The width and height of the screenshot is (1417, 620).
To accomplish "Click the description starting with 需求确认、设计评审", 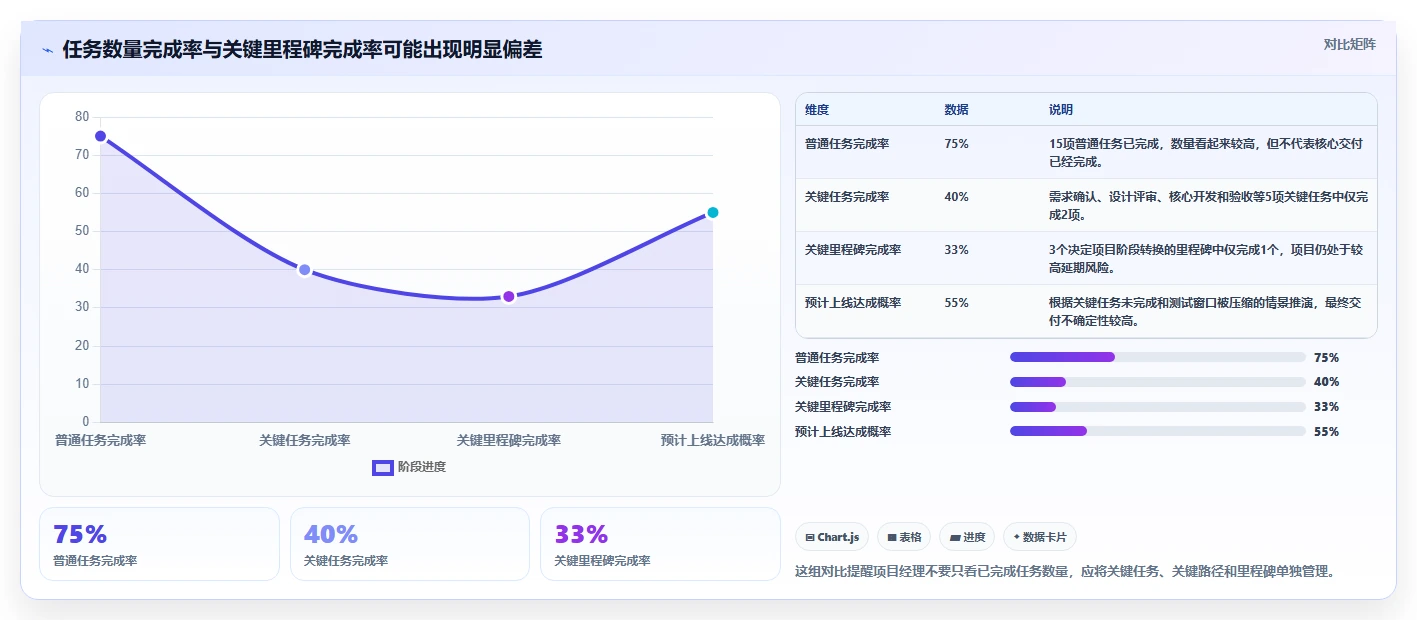I will click(x=1208, y=205).
